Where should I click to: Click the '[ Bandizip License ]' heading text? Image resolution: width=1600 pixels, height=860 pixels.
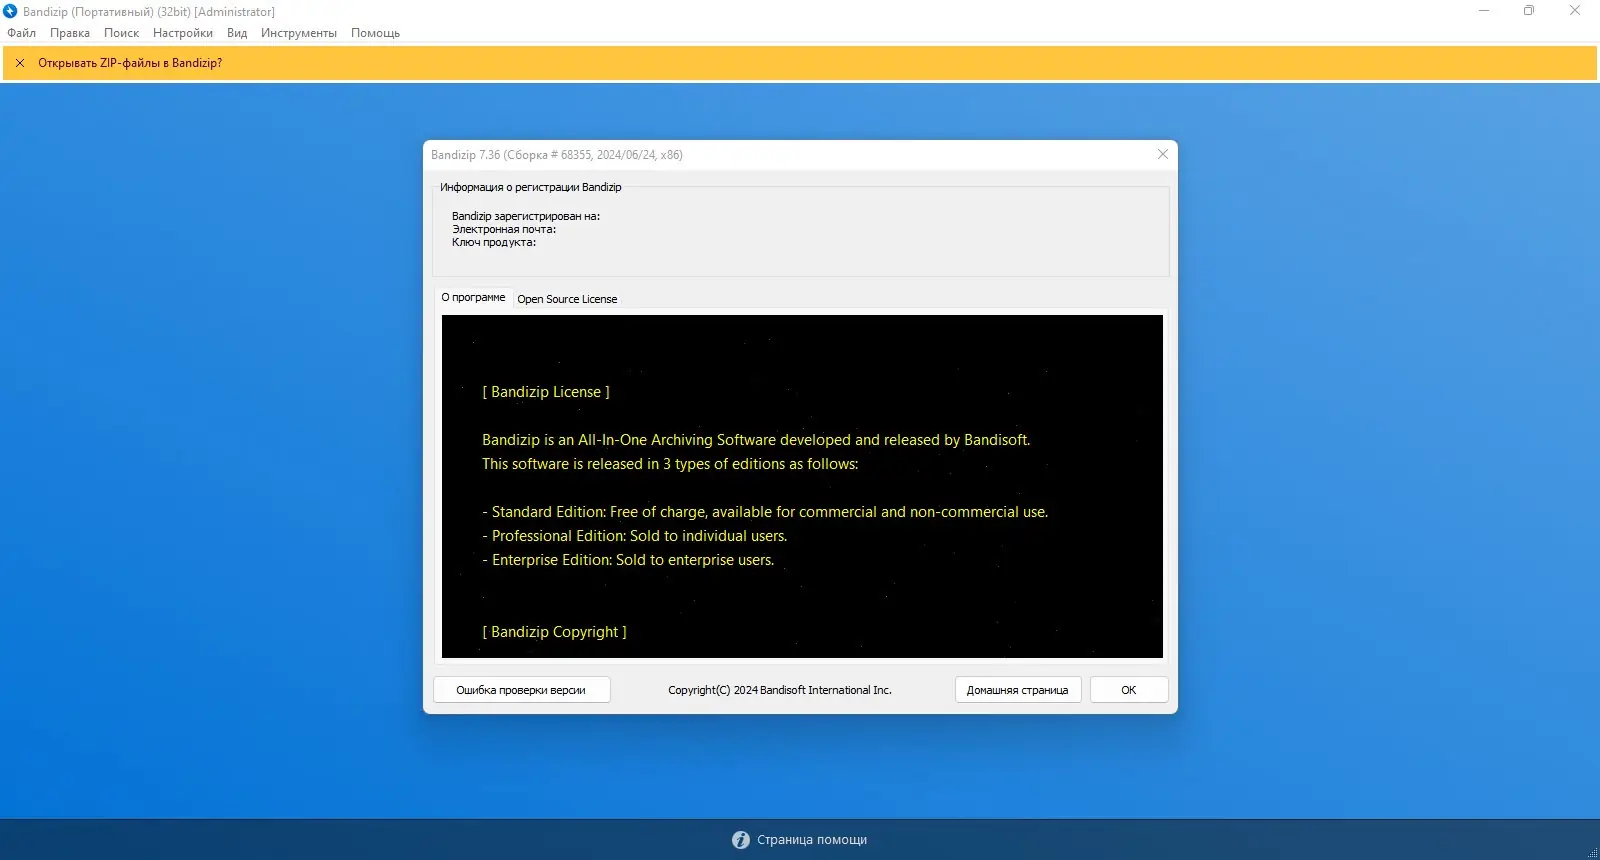coord(546,392)
